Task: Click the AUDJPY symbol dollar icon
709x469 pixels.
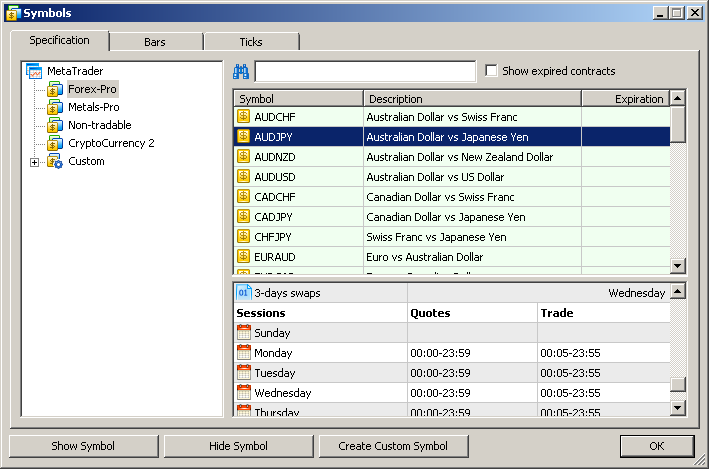Action: tap(244, 137)
